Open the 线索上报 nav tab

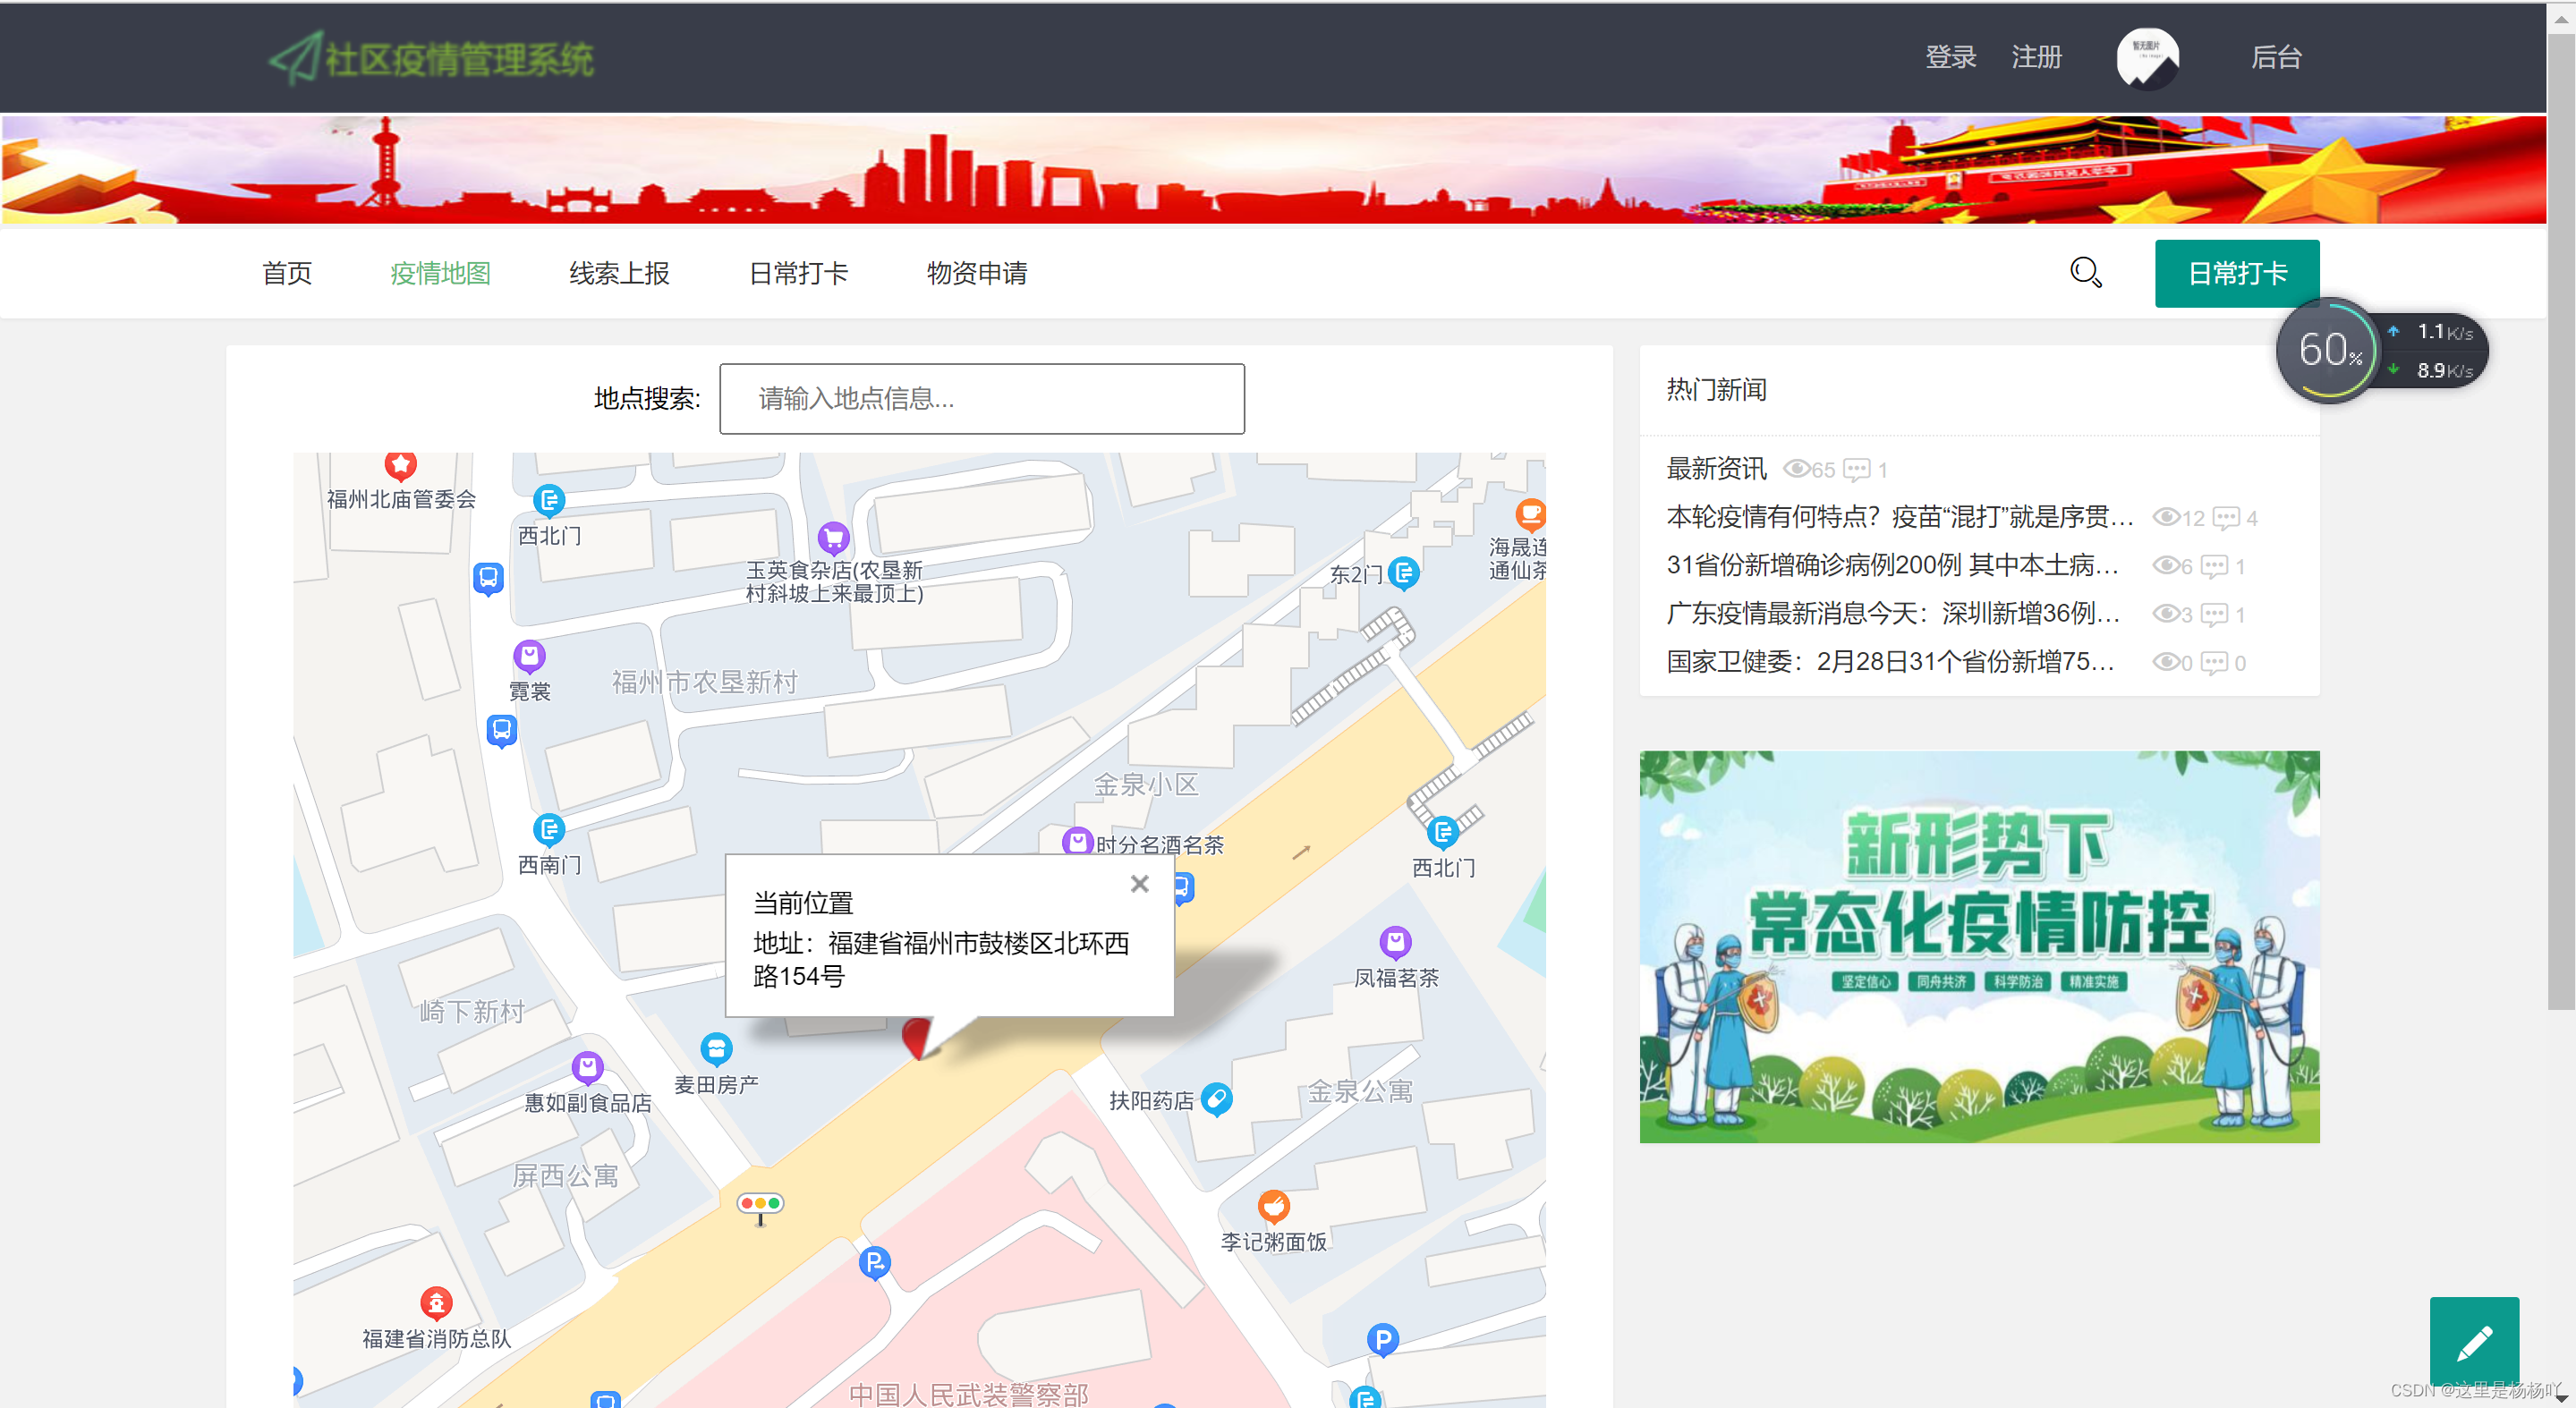coord(619,273)
